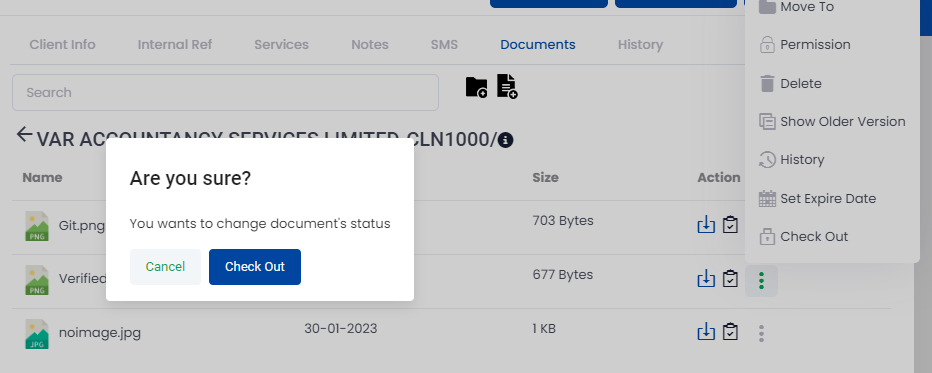Screen dimensions: 932x373
Task: Click the 677 Bytes size value
Action: 563,274
